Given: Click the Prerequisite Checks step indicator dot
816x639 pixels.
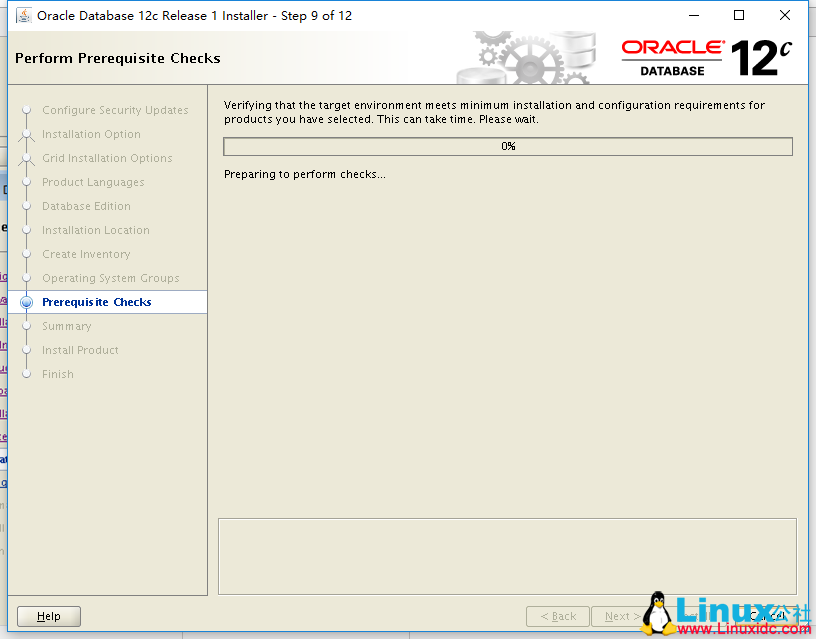Looking at the screenshot, I should 28,302.
